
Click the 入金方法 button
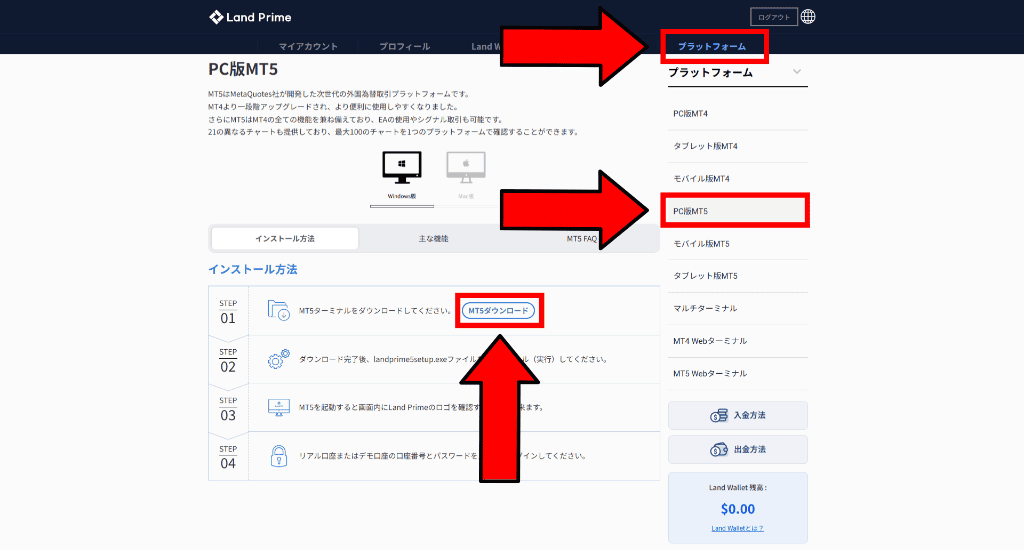click(738, 415)
